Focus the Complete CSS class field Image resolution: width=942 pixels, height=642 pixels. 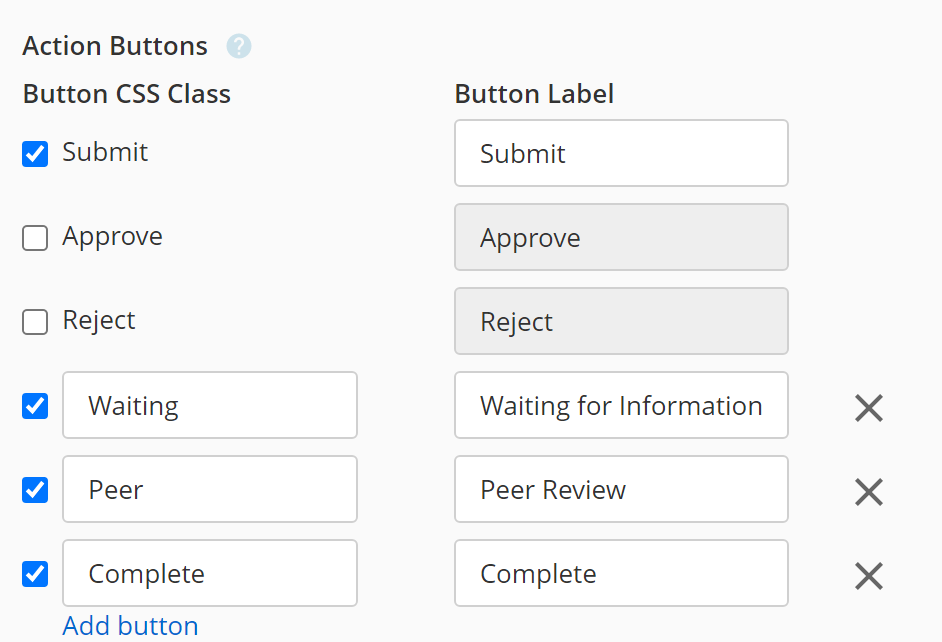(210, 573)
